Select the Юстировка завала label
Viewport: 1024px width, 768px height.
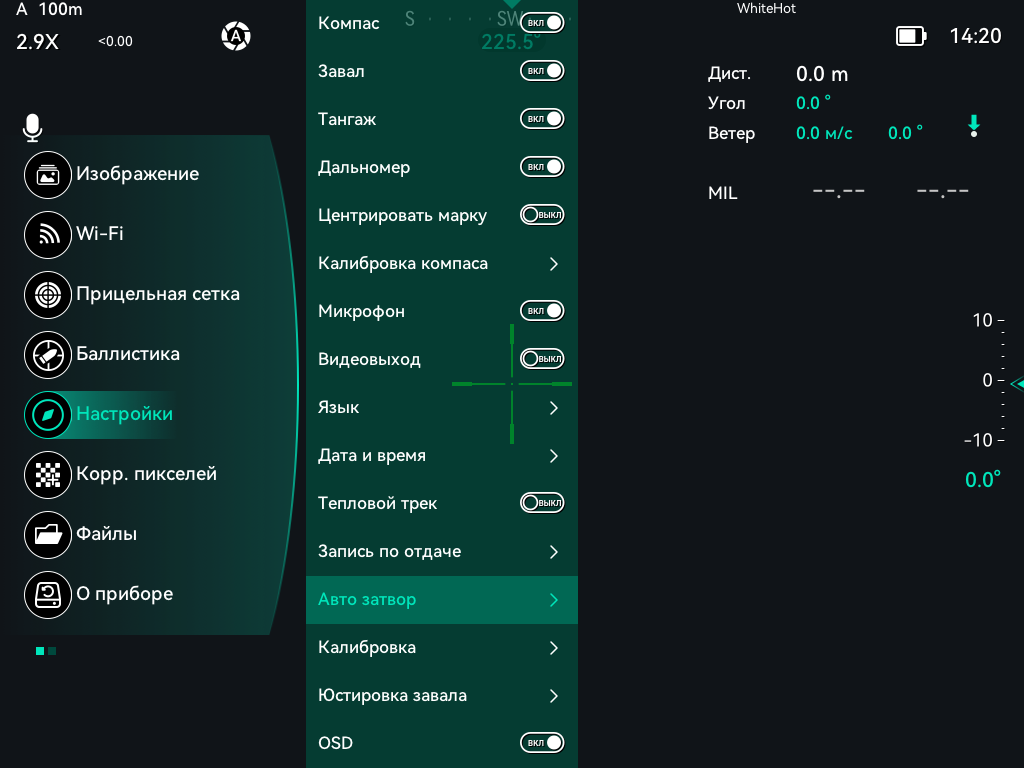[x=392, y=696]
